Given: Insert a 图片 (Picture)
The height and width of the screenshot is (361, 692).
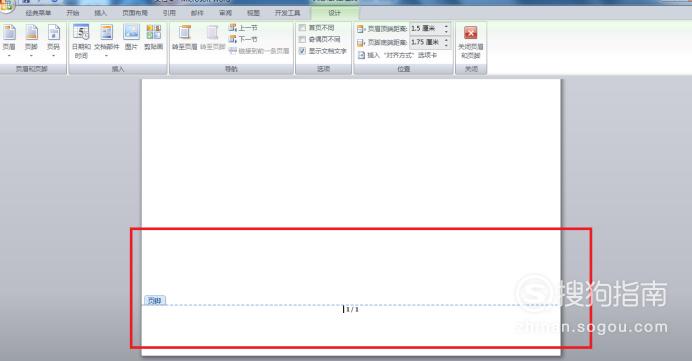Looking at the screenshot, I should pos(131,37).
